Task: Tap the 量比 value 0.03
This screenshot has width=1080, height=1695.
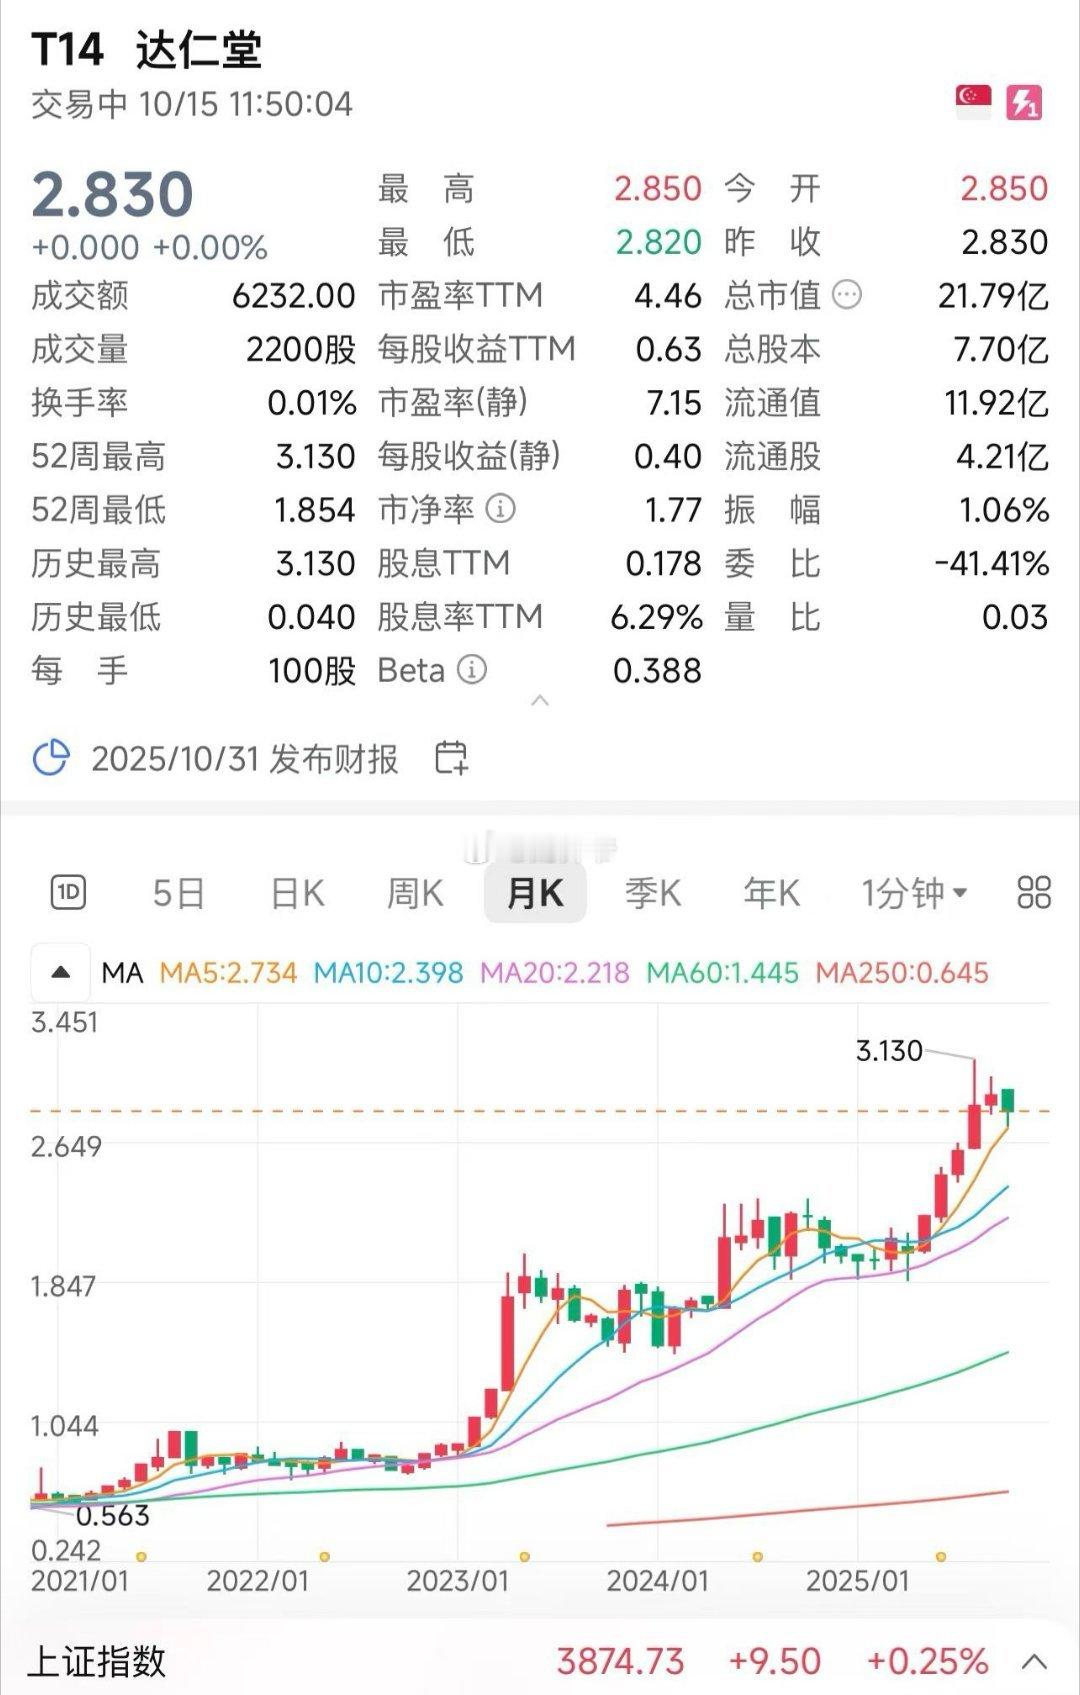Action: coord(1015,616)
